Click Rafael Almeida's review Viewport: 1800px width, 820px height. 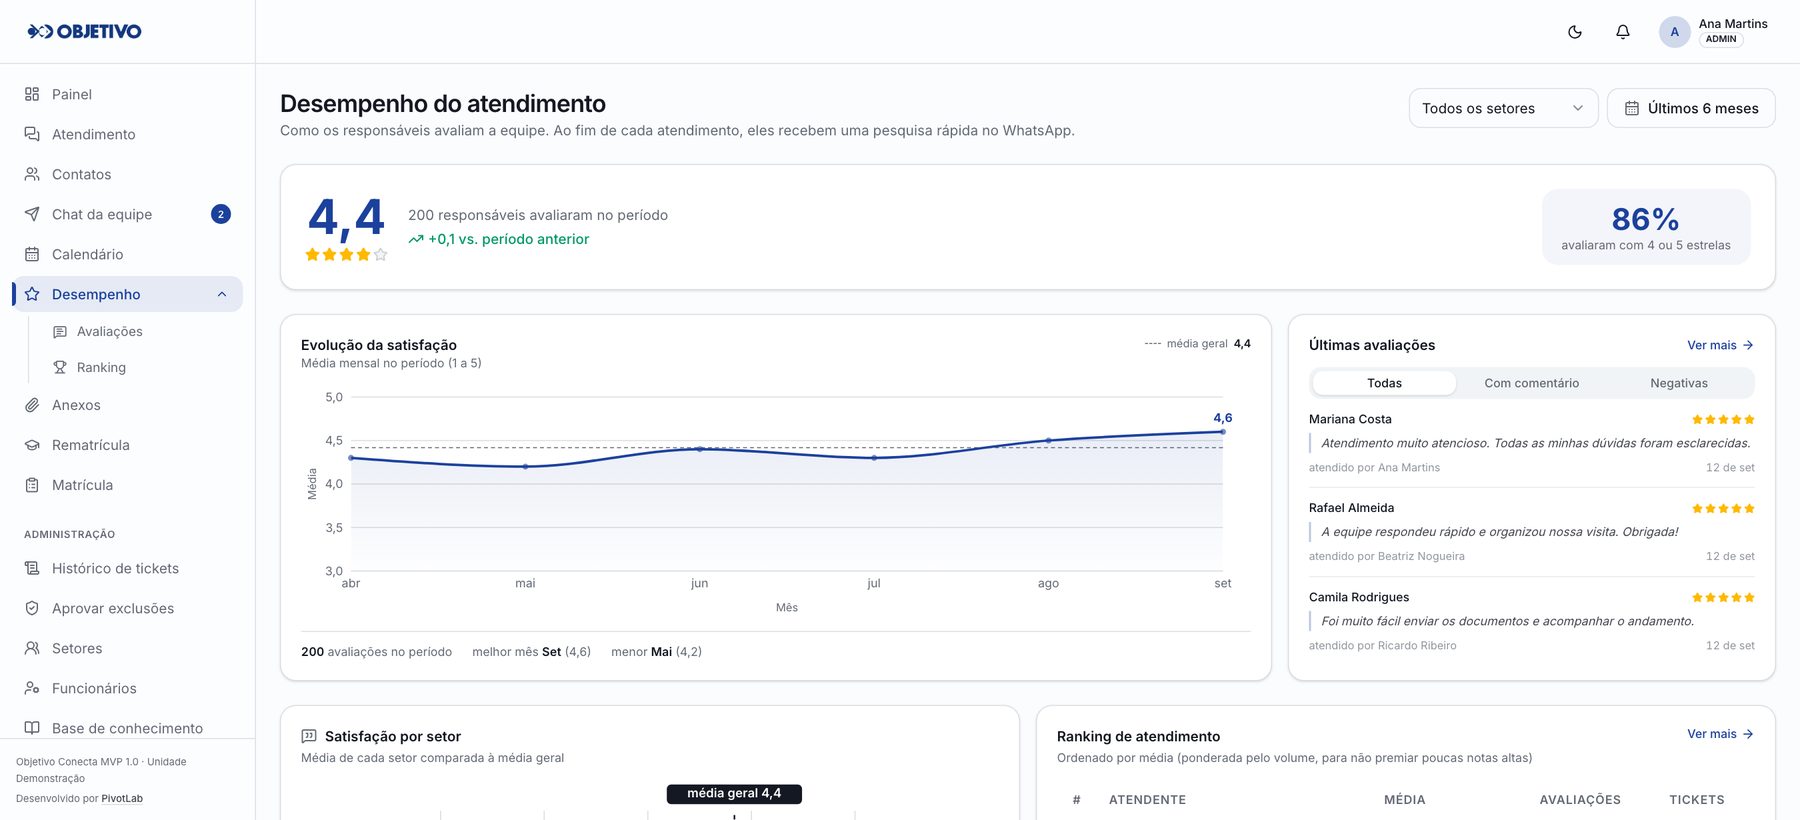pos(1531,532)
